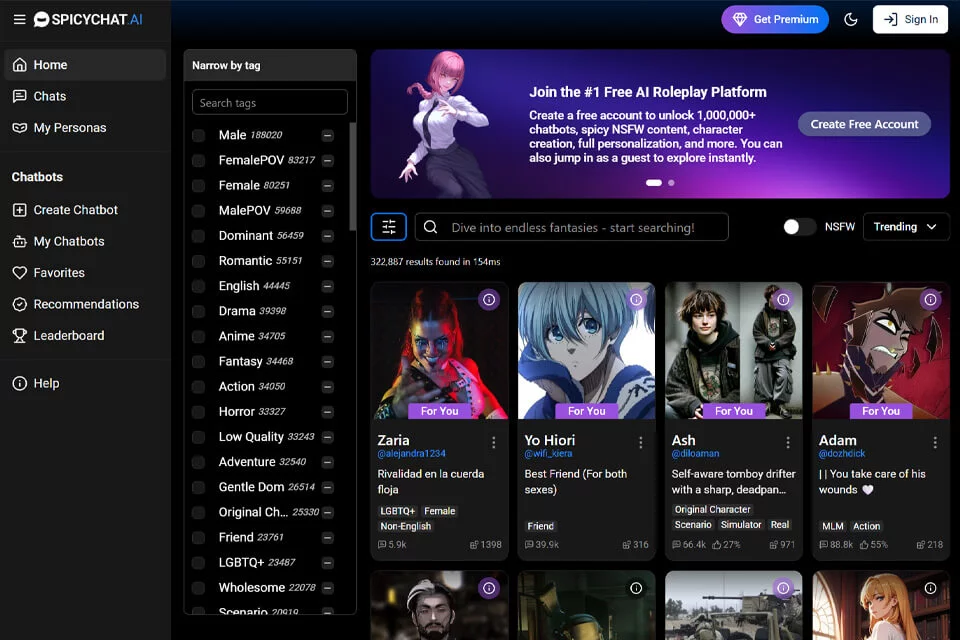
Task: Exclude the Anime tag with minus
Action: click(328, 336)
